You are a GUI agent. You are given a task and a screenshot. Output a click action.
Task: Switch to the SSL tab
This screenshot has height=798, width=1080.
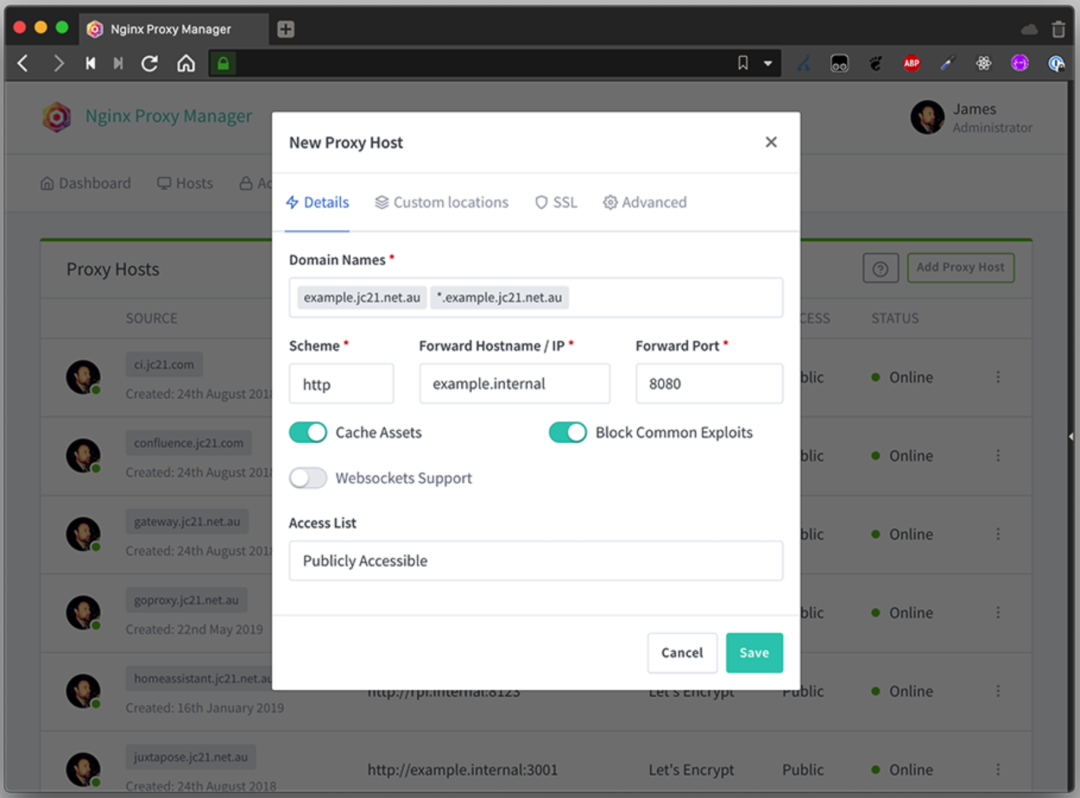(x=556, y=202)
